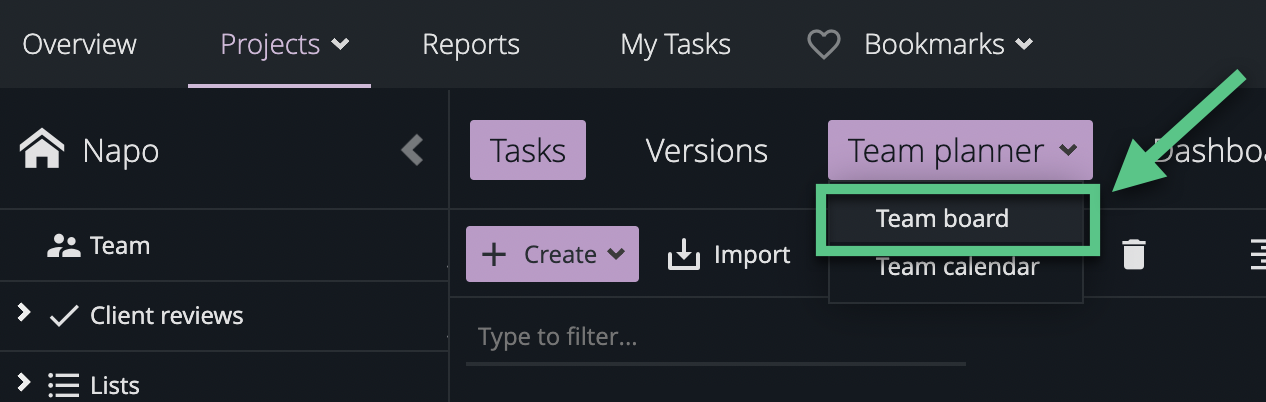Click the people icon beside Team
The image size is (1266, 402).
point(63,246)
